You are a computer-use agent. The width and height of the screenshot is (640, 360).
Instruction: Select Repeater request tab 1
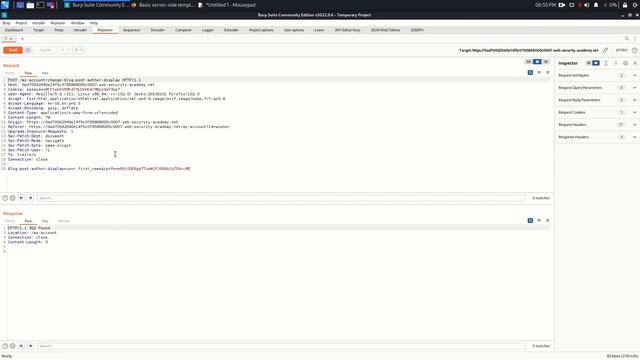point(8,39)
